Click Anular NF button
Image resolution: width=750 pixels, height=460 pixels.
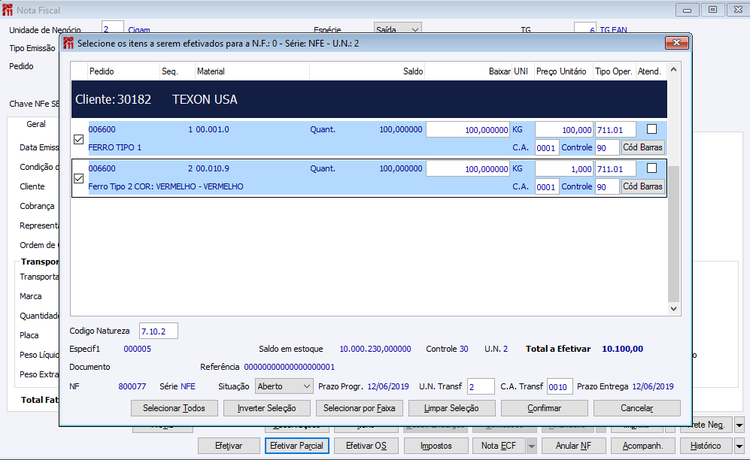pyautogui.click(x=574, y=446)
